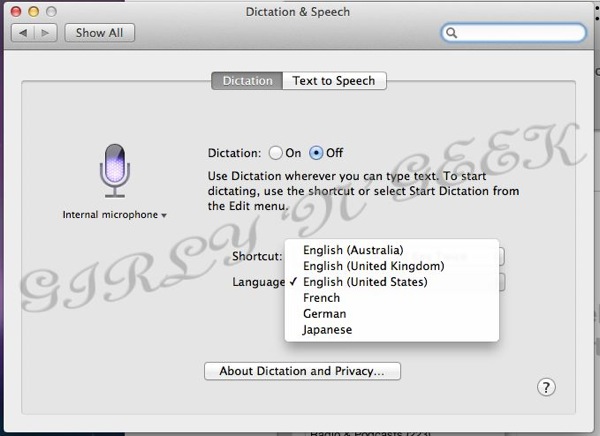
Task: Click the magnifying glass search icon
Action: coord(452,33)
